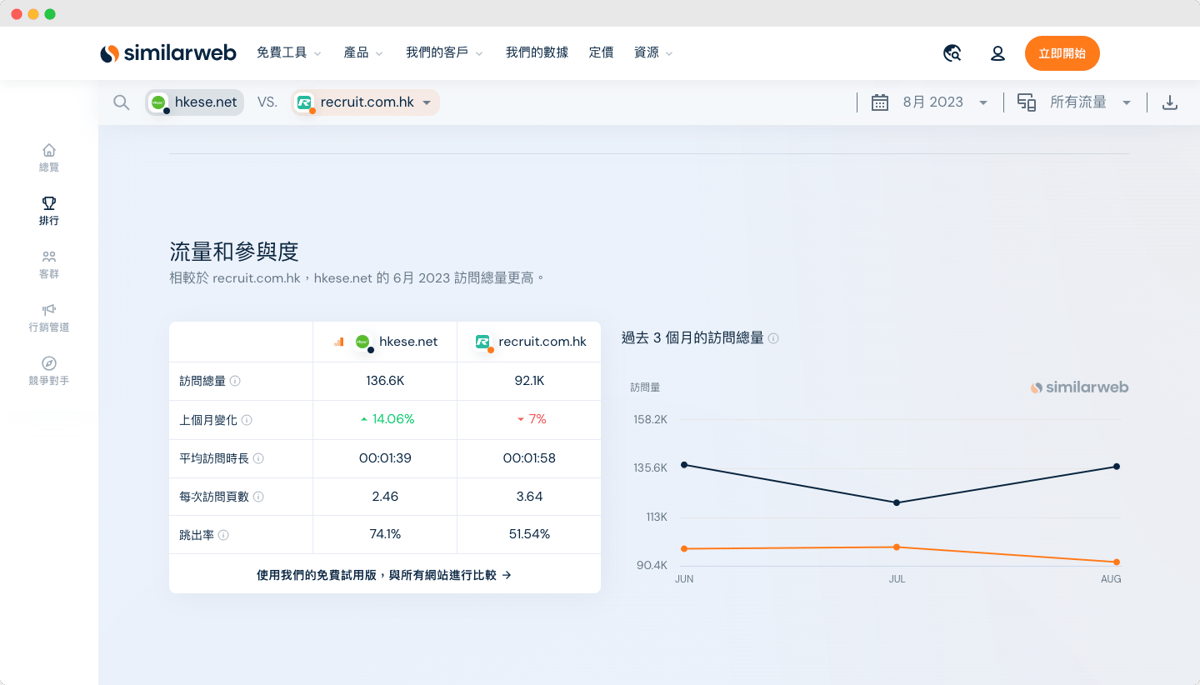Click info icon next to 訪問總量
Image resolution: width=1200 pixels, height=685 pixels.
click(235, 381)
